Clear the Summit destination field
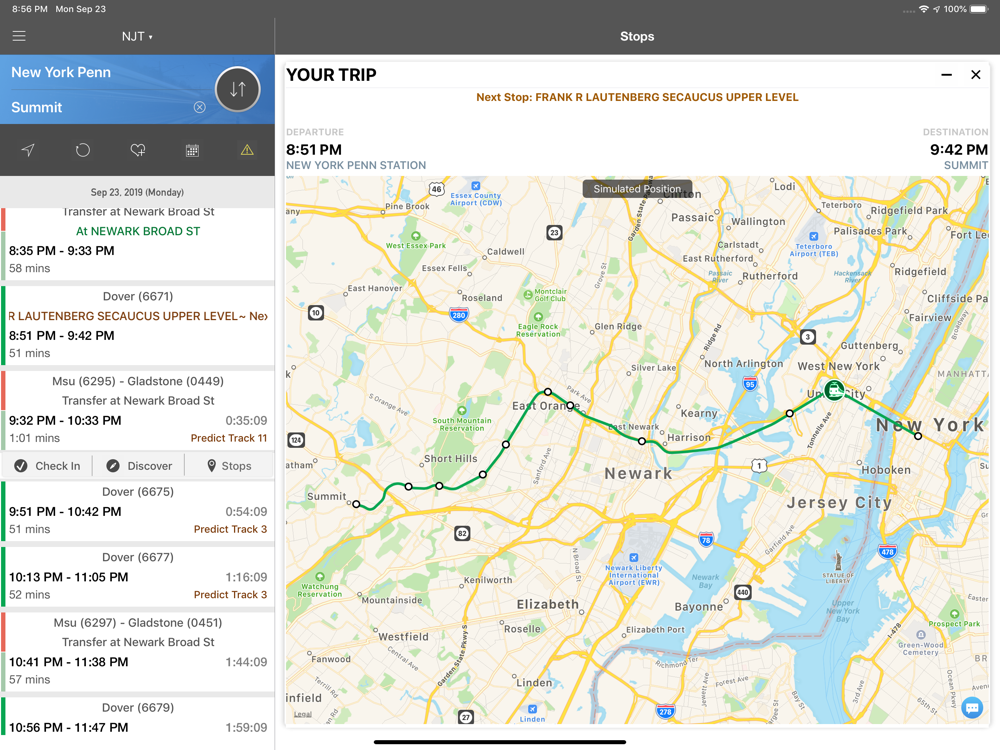The image size is (1000, 750). (x=200, y=107)
